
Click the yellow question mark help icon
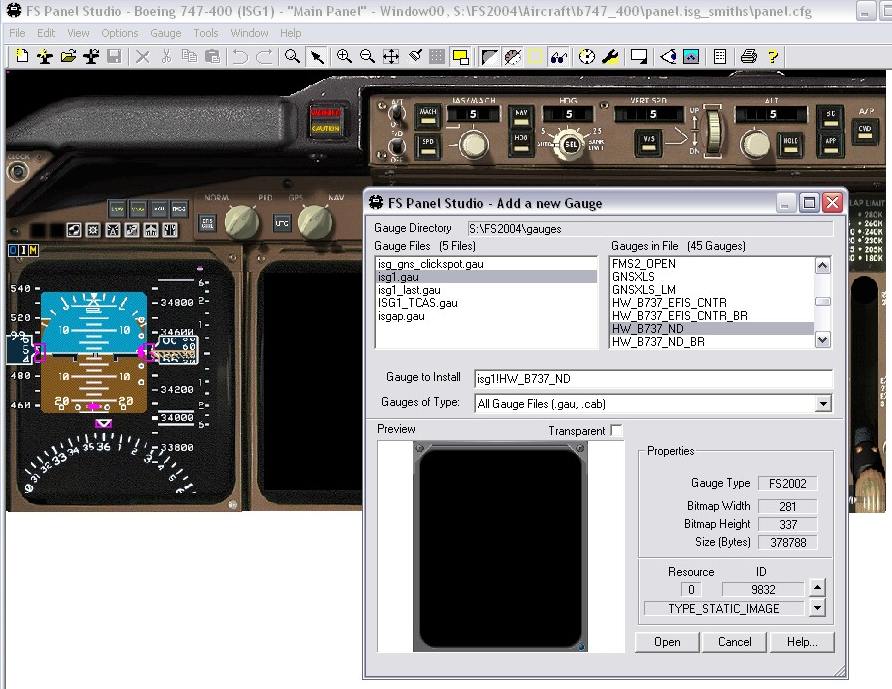coord(773,56)
